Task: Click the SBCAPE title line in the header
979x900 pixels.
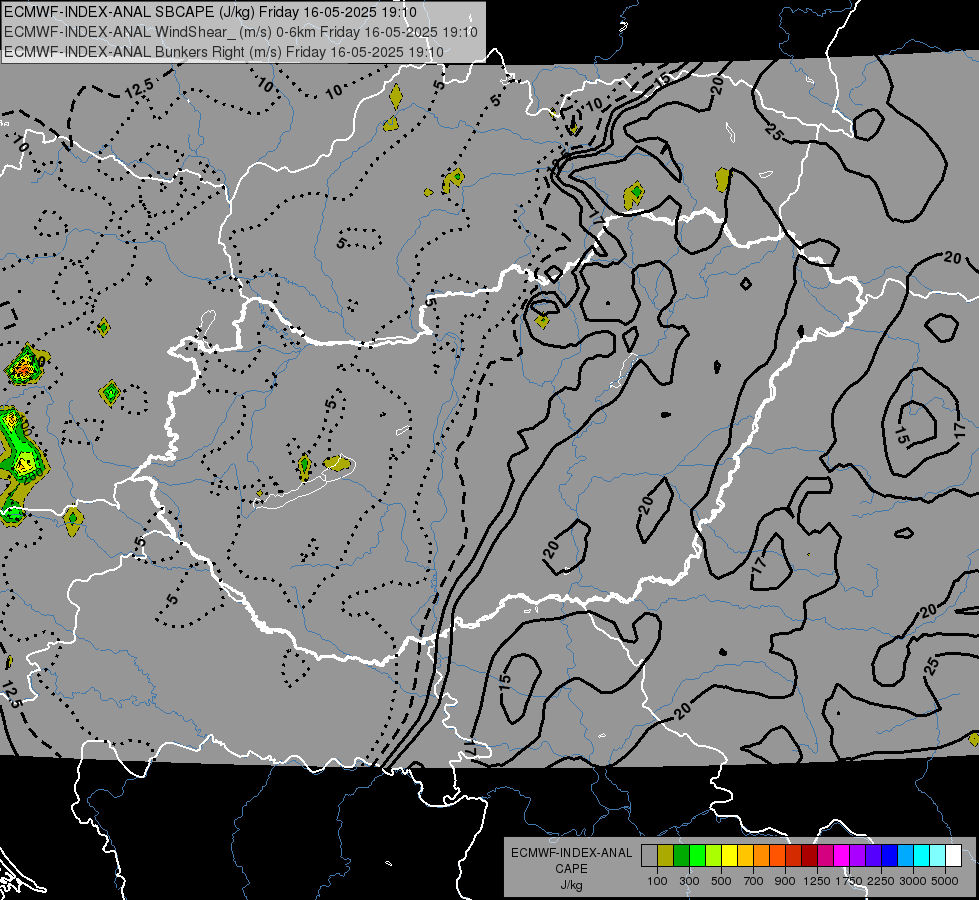Action: click(x=210, y=12)
